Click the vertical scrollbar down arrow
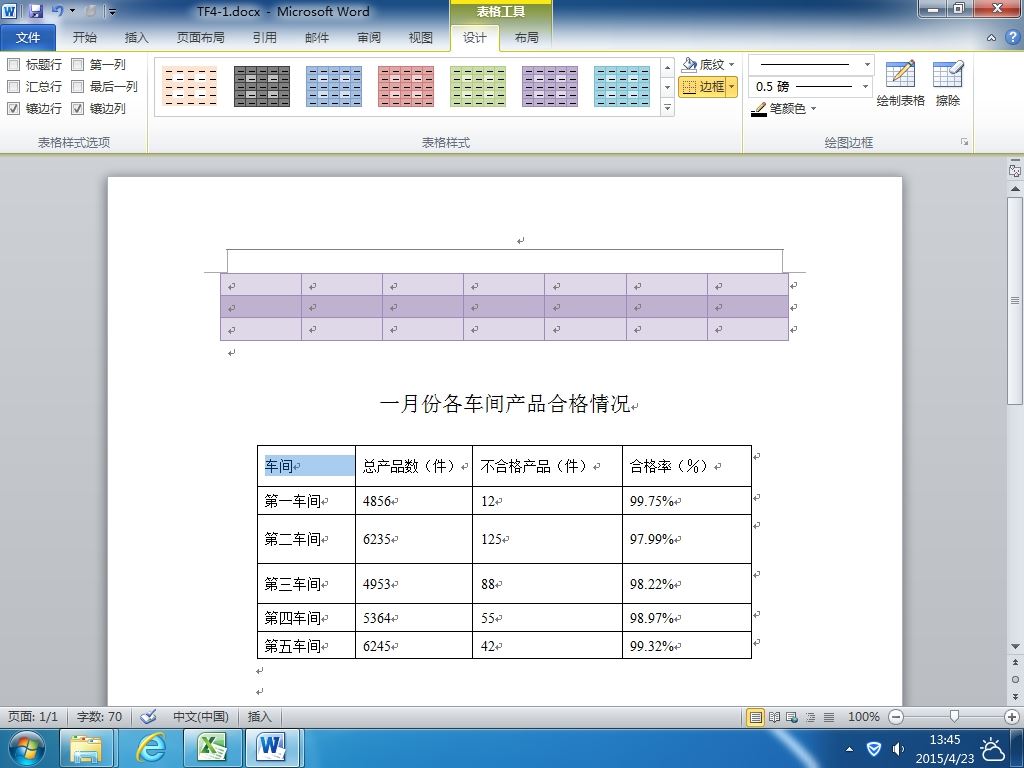Screen dimensions: 1024x768 1015,647
